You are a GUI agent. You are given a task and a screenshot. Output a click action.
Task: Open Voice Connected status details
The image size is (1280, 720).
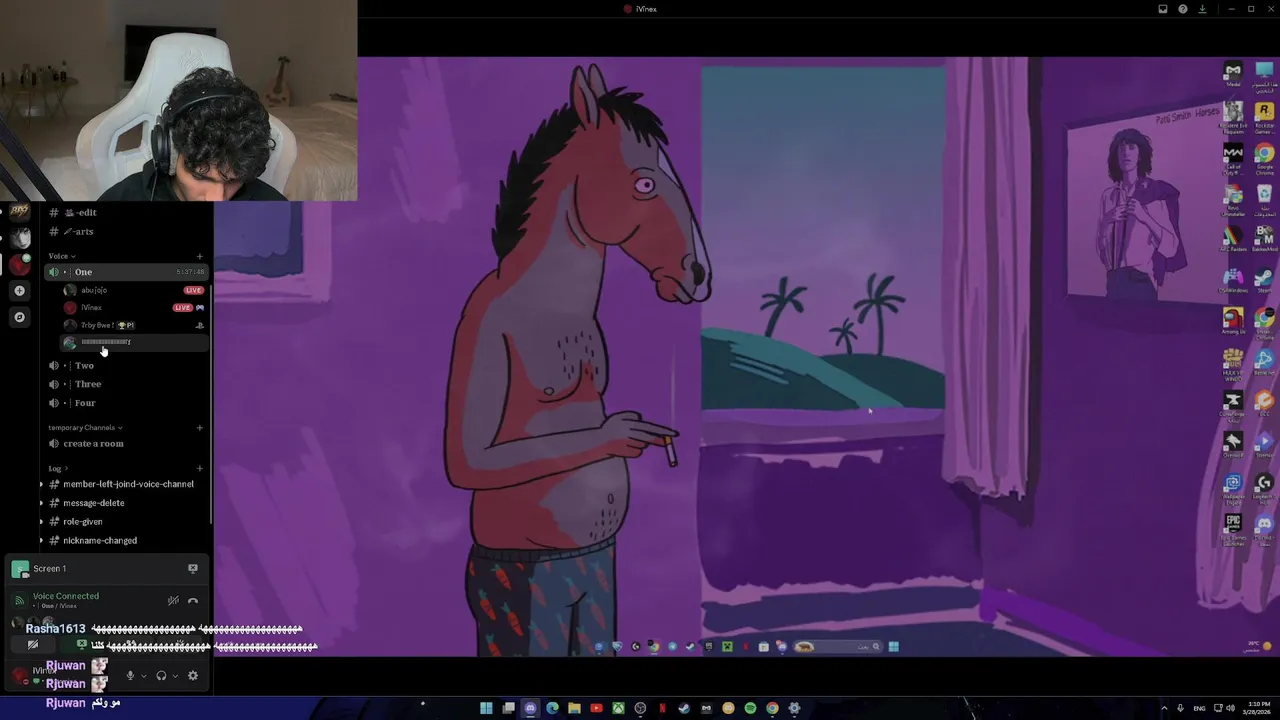click(x=66, y=596)
